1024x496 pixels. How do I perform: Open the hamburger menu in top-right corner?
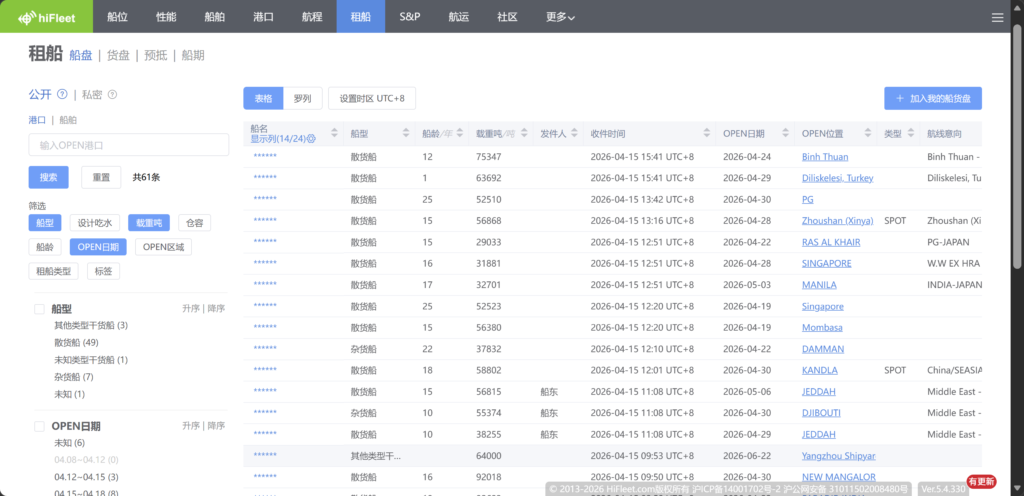tap(996, 17)
